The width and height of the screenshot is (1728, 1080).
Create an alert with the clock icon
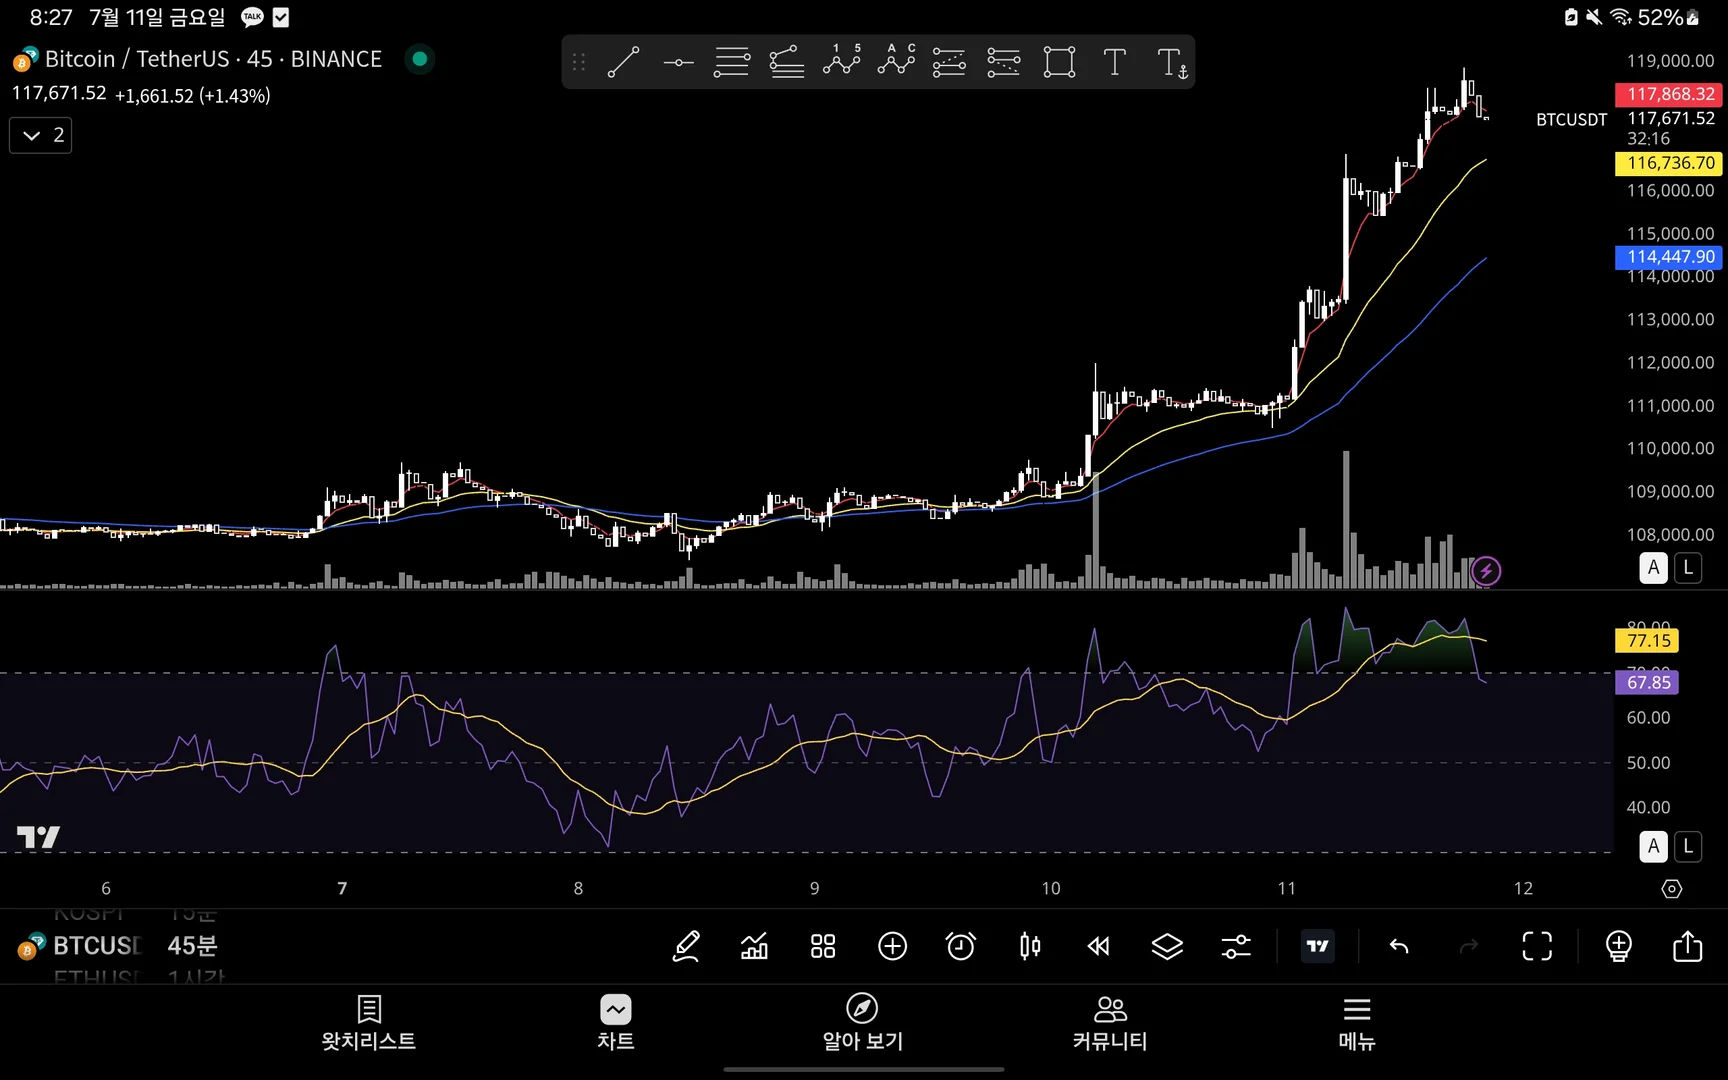(960, 946)
